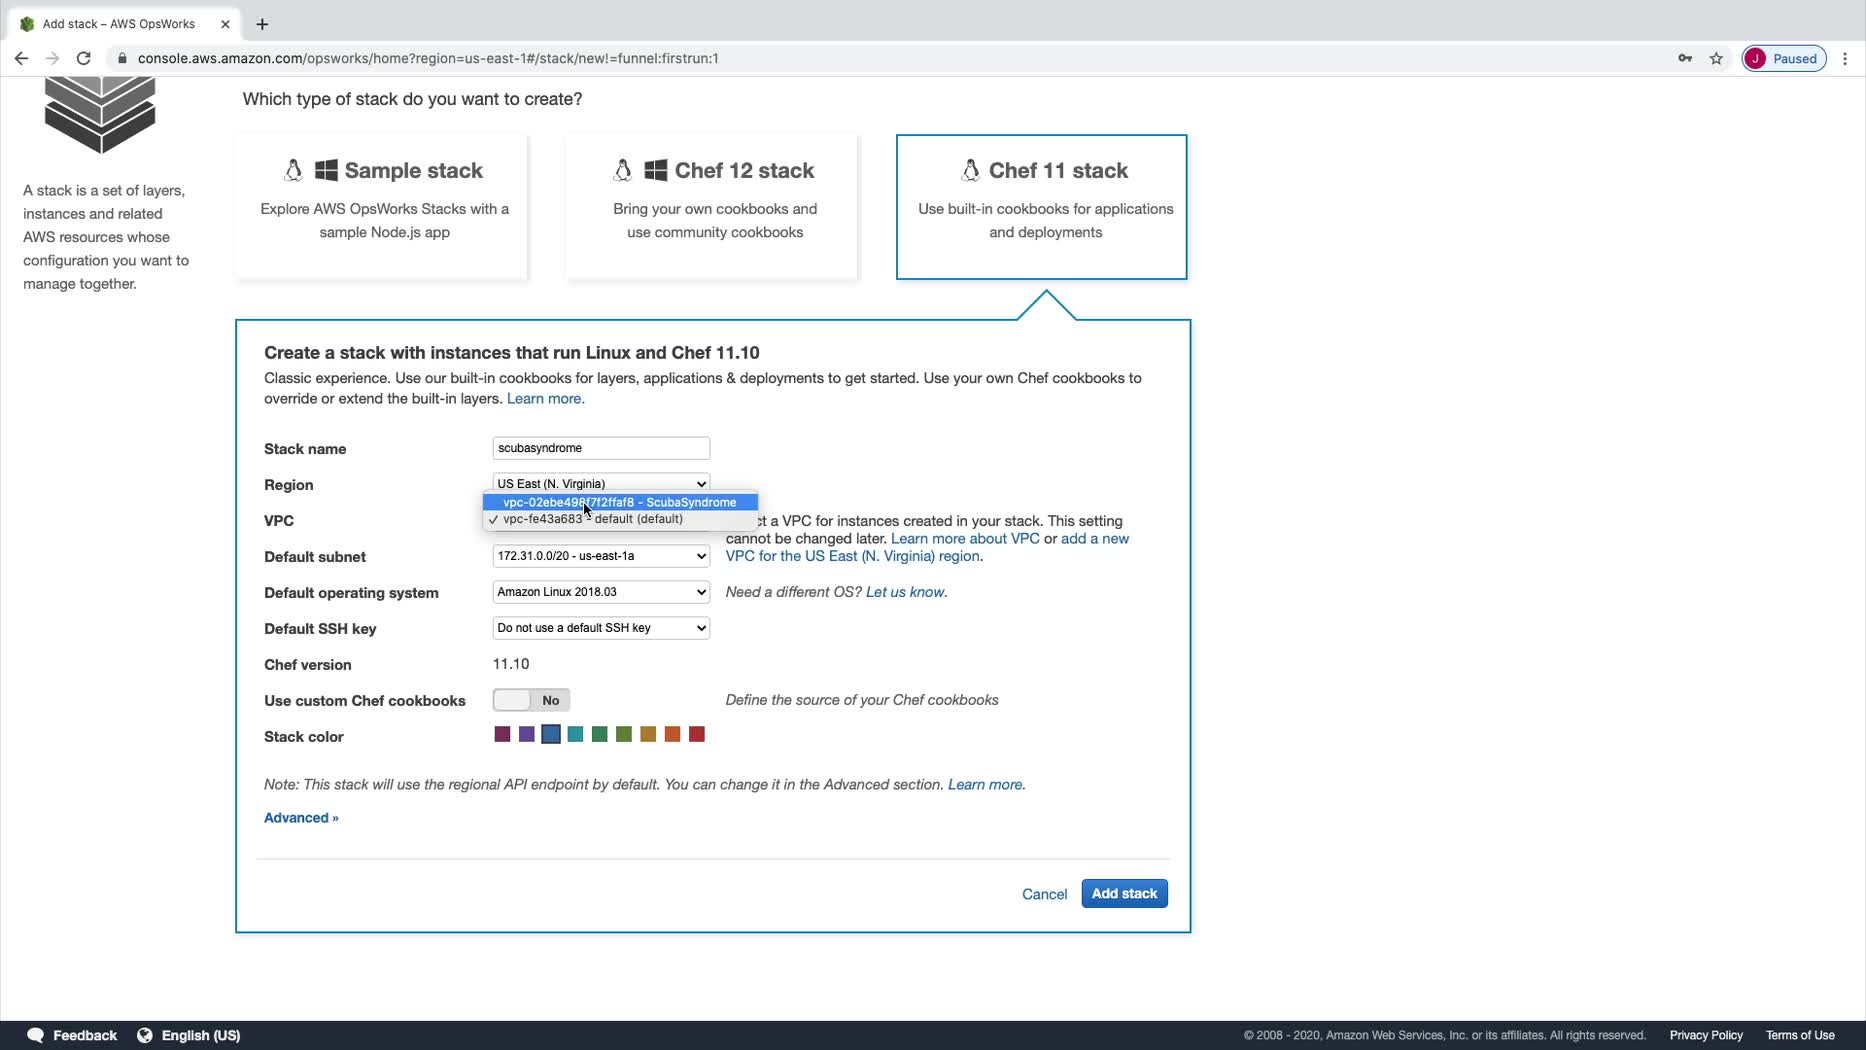Pick the purple stack color

pos(527,735)
